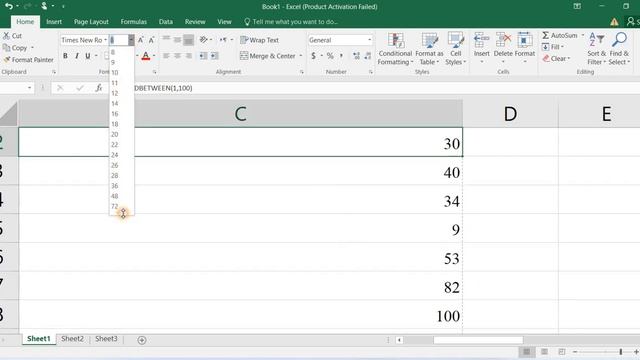Switch to Sheet2 tab
The width and height of the screenshot is (640, 360).
[x=72, y=339]
